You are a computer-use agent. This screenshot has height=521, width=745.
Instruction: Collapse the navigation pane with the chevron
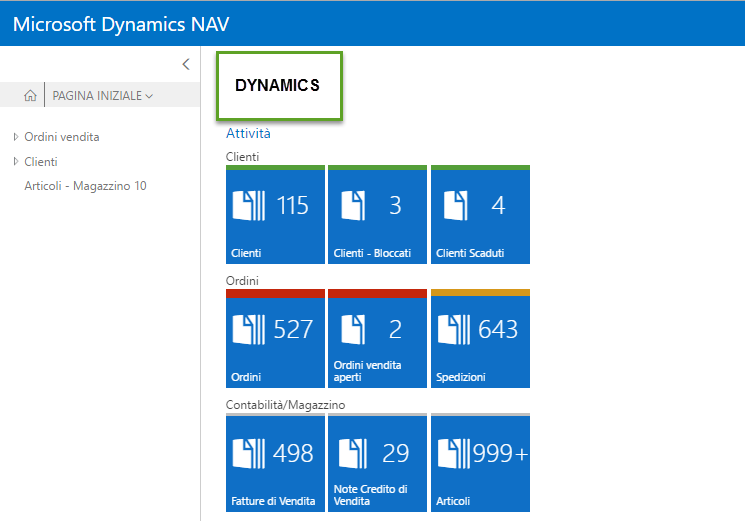coord(186,64)
